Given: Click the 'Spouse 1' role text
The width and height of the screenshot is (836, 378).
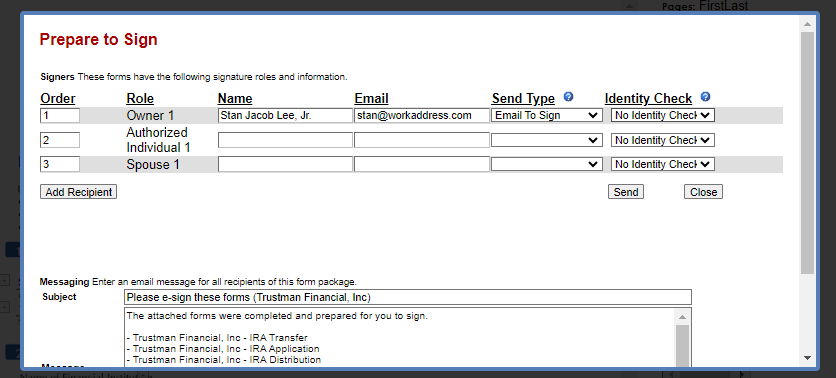Looking at the screenshot, I should point(153,165).
